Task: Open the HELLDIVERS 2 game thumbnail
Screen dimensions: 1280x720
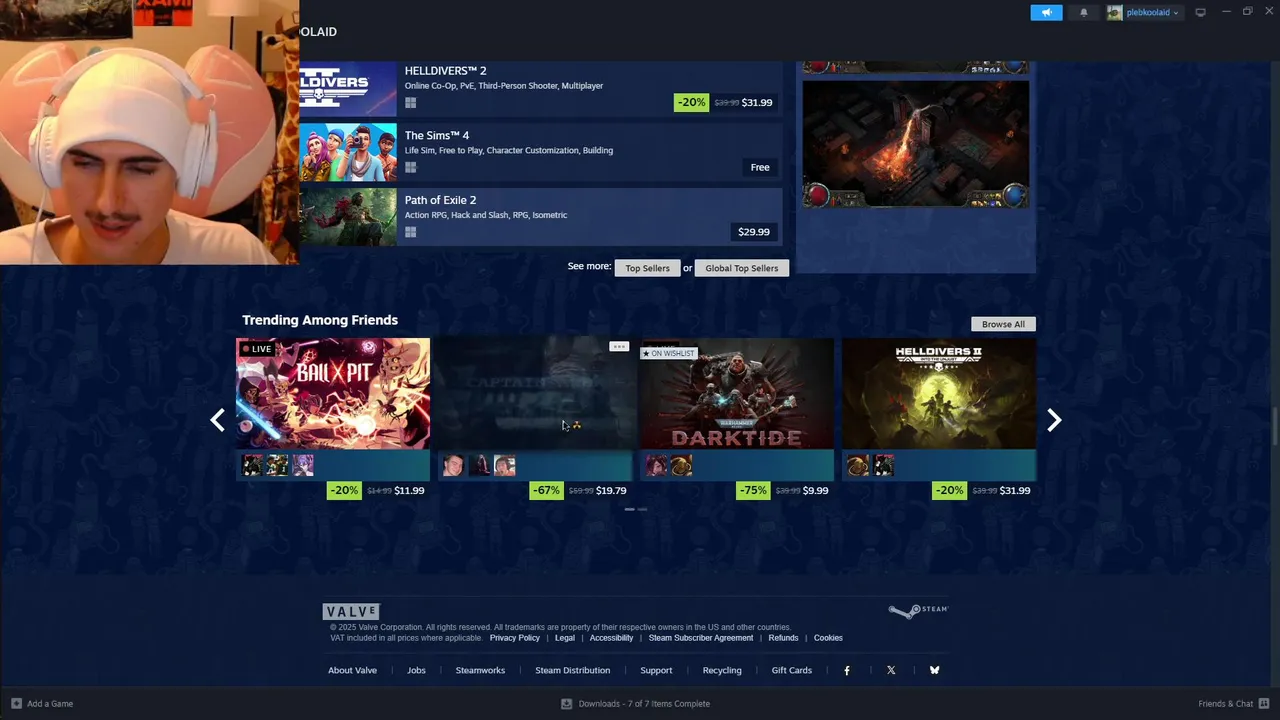Action: pos(348,89)
